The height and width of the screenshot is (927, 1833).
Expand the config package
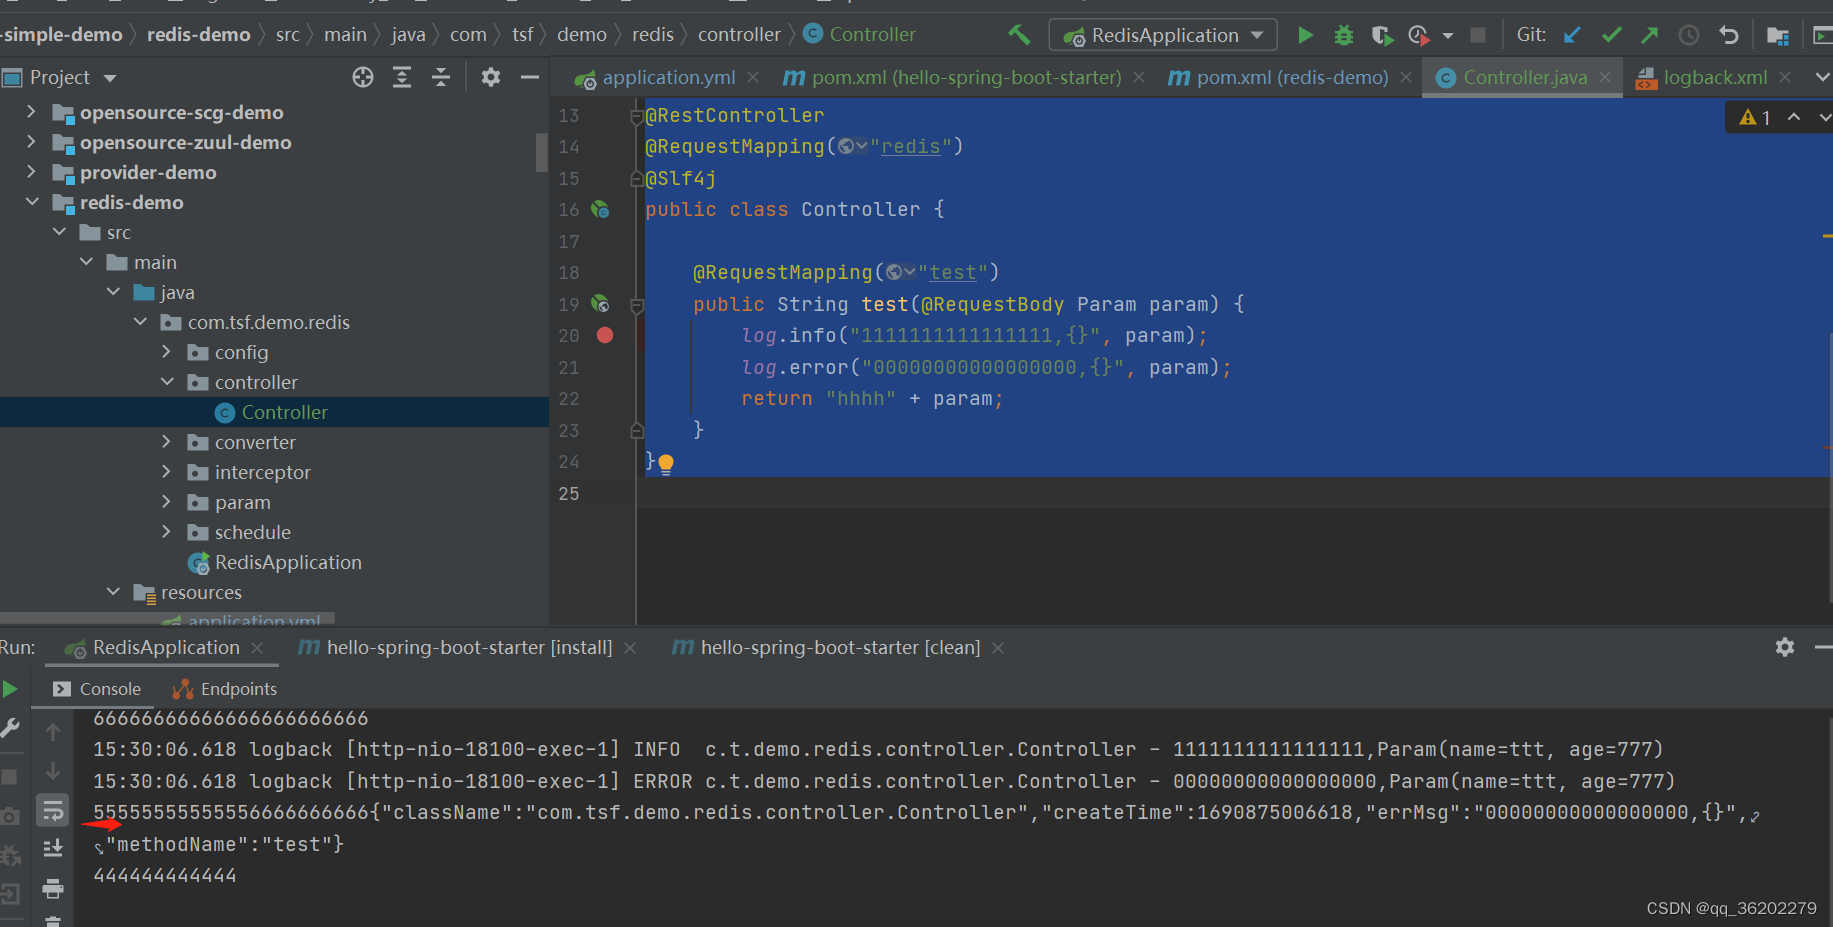coord(166,352)
